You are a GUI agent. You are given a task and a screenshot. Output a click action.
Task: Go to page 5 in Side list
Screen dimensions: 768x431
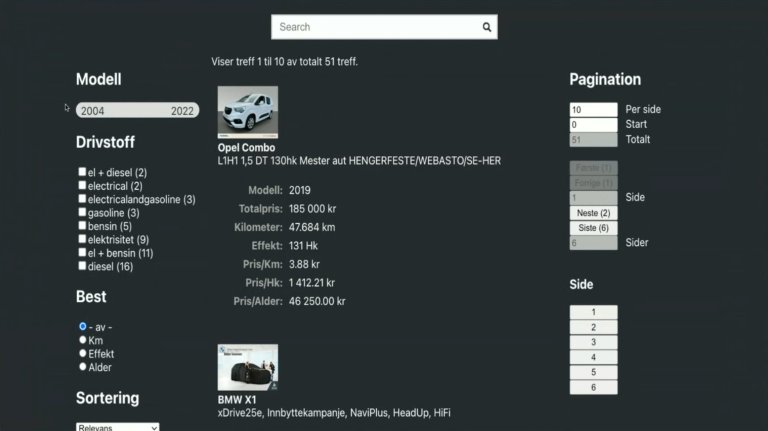pos(593,372)
